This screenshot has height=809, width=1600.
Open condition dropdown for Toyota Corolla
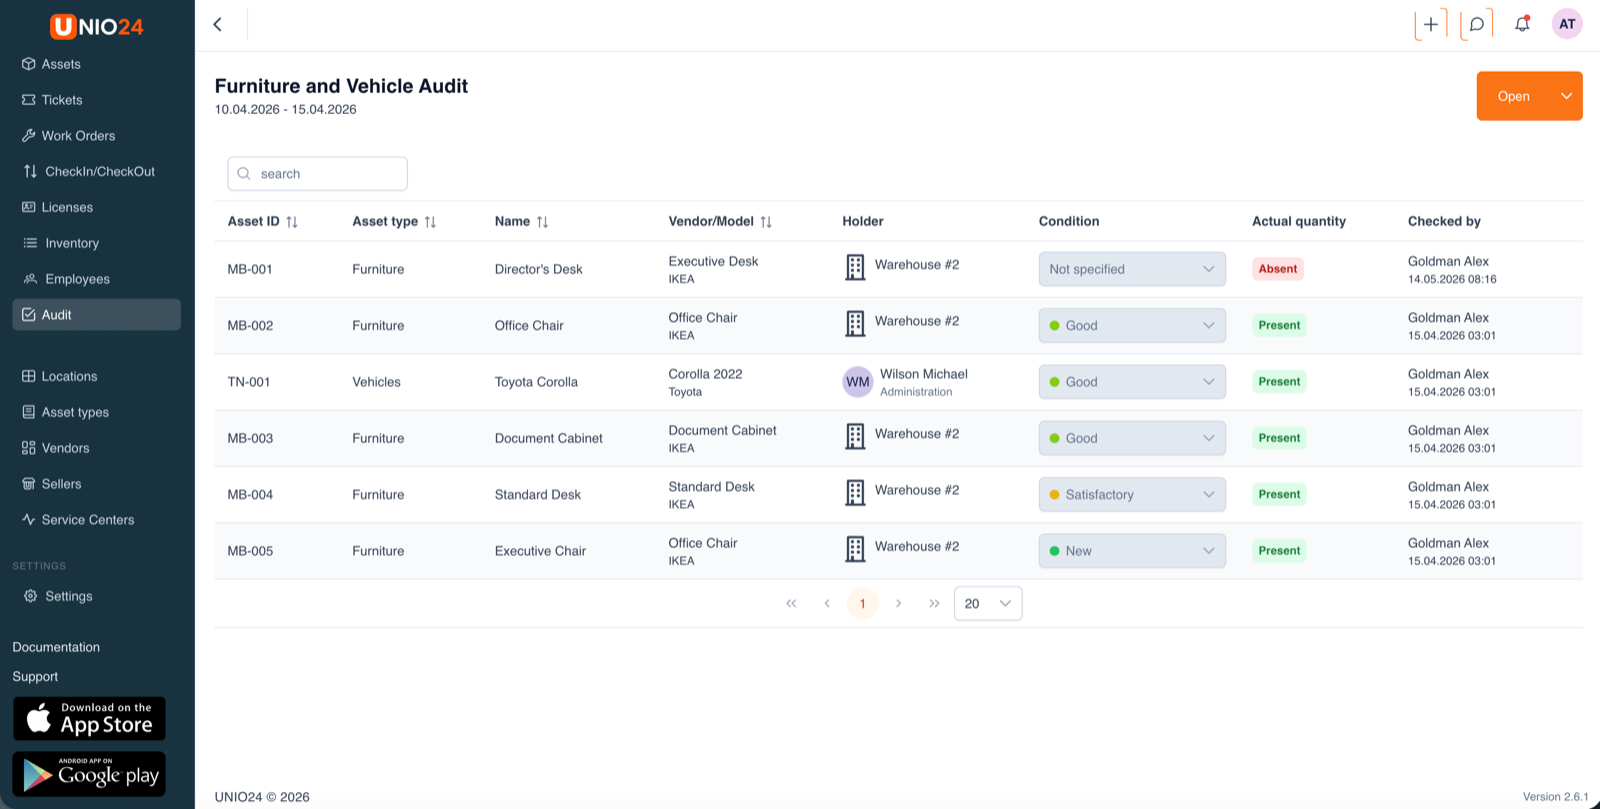point(1132,382)
